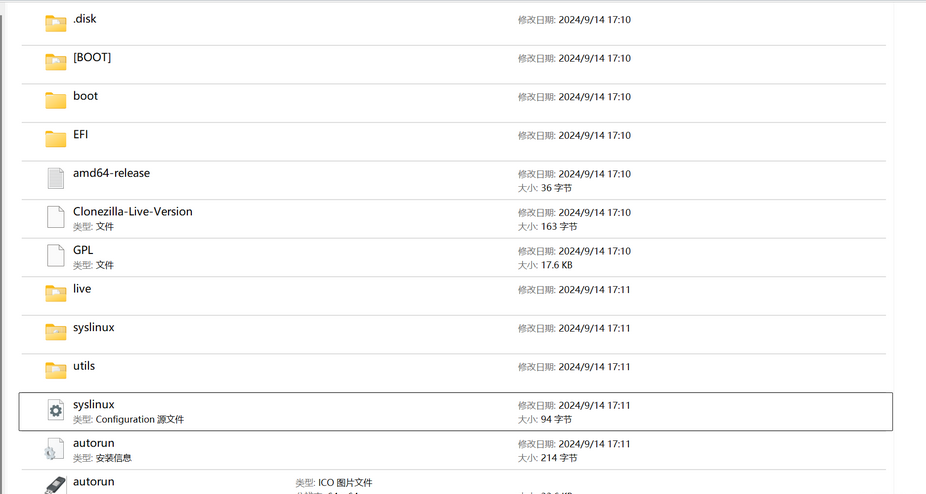The image size is (926, 494).
Task: Select the amd64-release file name
Action: 112,173
